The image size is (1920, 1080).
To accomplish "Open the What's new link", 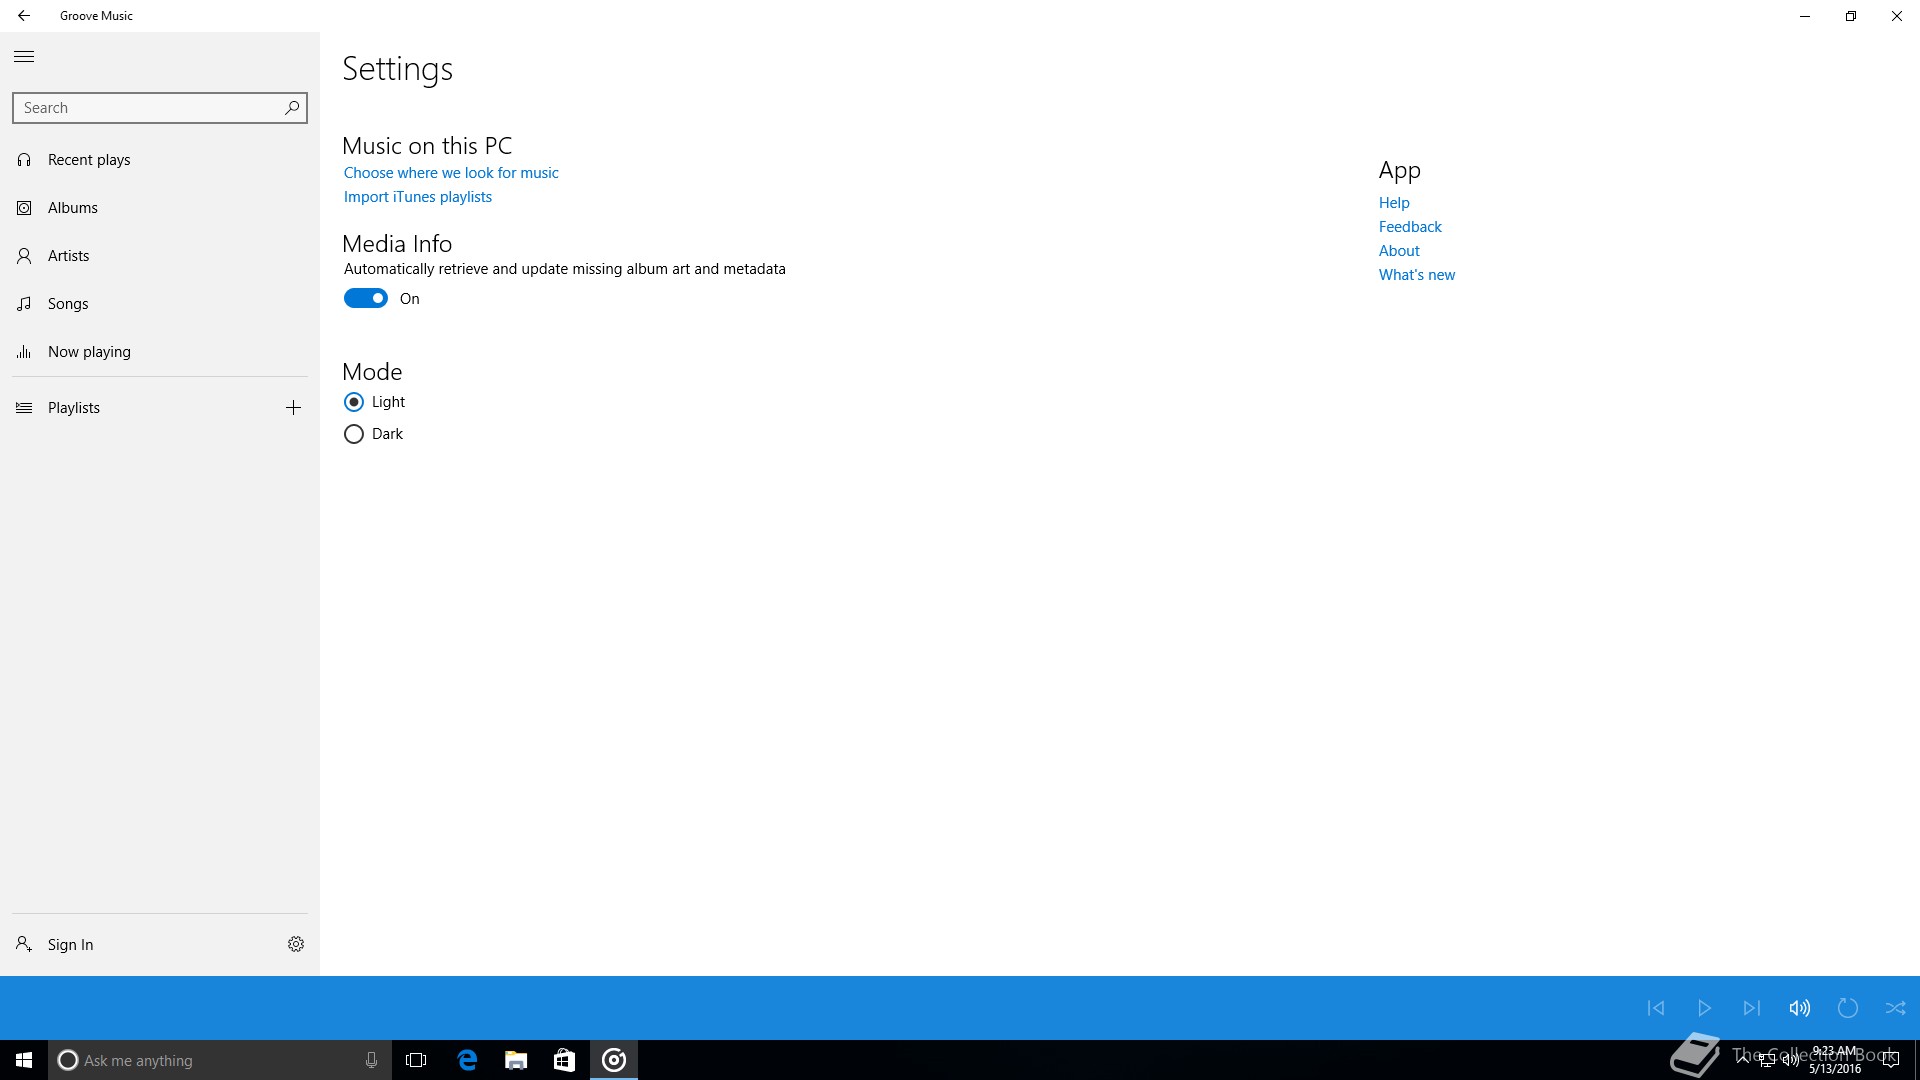I will (x=1416, y=275).
